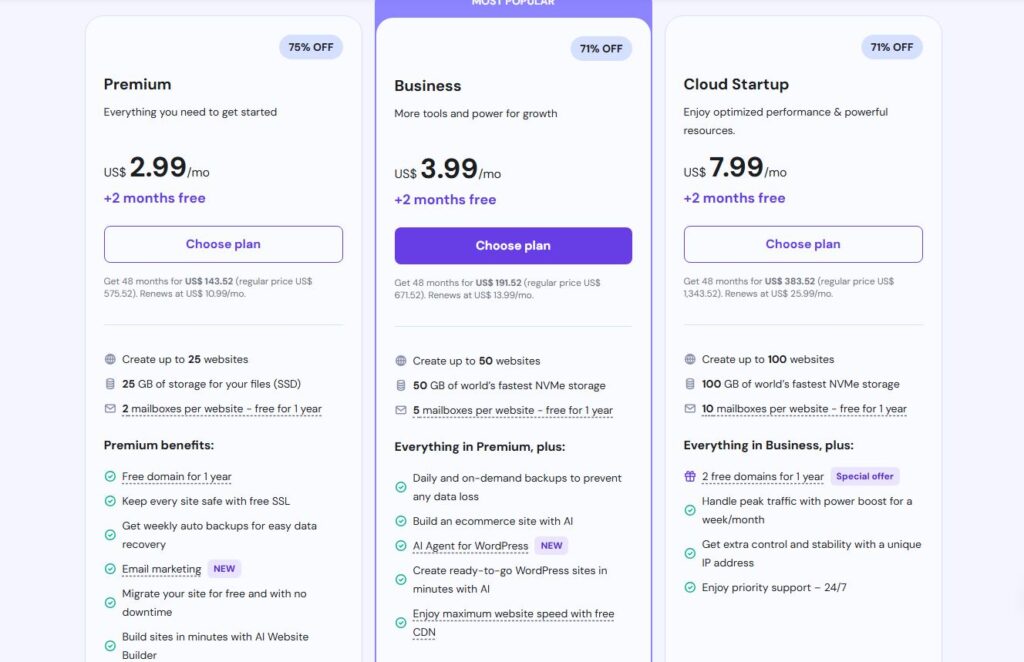Click the globe icon in Cloud Startup plan
The width and height of the screenshot is (1024, 662).
click(690, 359)
